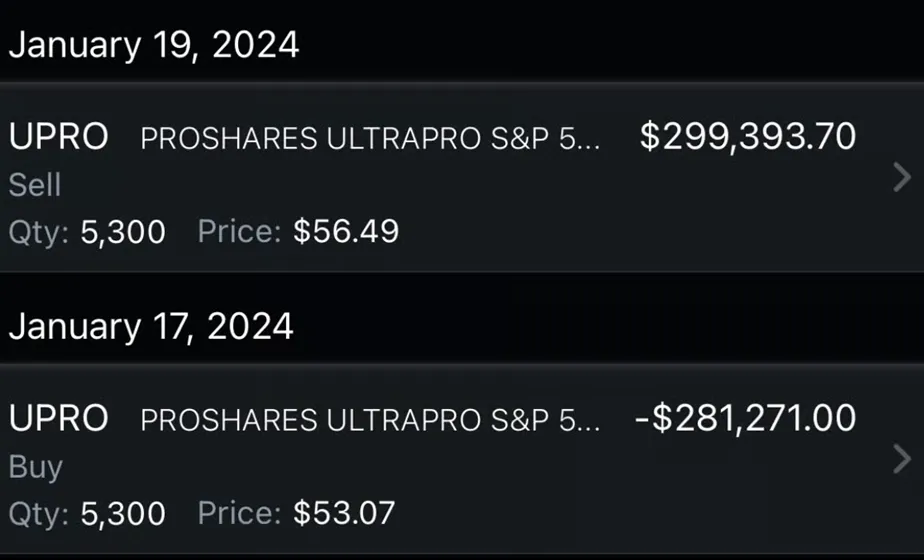Tap the Sell action label
The image size is (924, 560).
35,185
